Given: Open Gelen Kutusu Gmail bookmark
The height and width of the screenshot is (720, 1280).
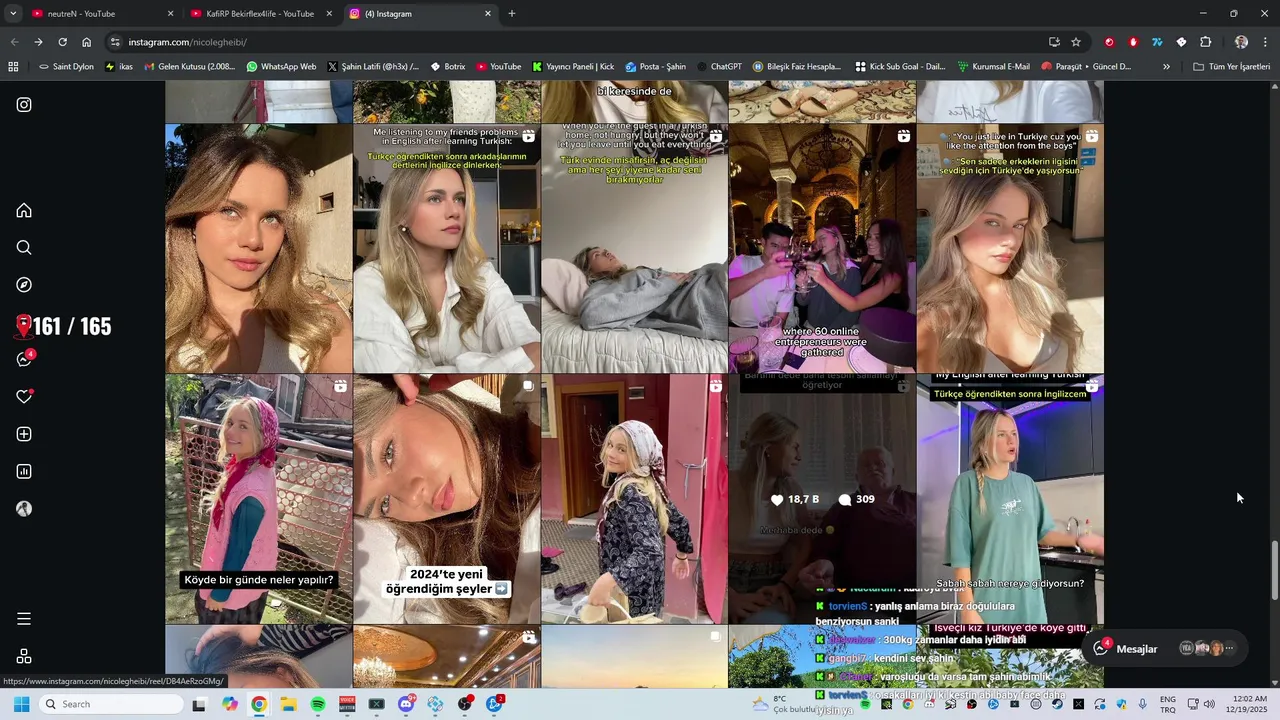Looking at the screenshot, I should 190,67.
